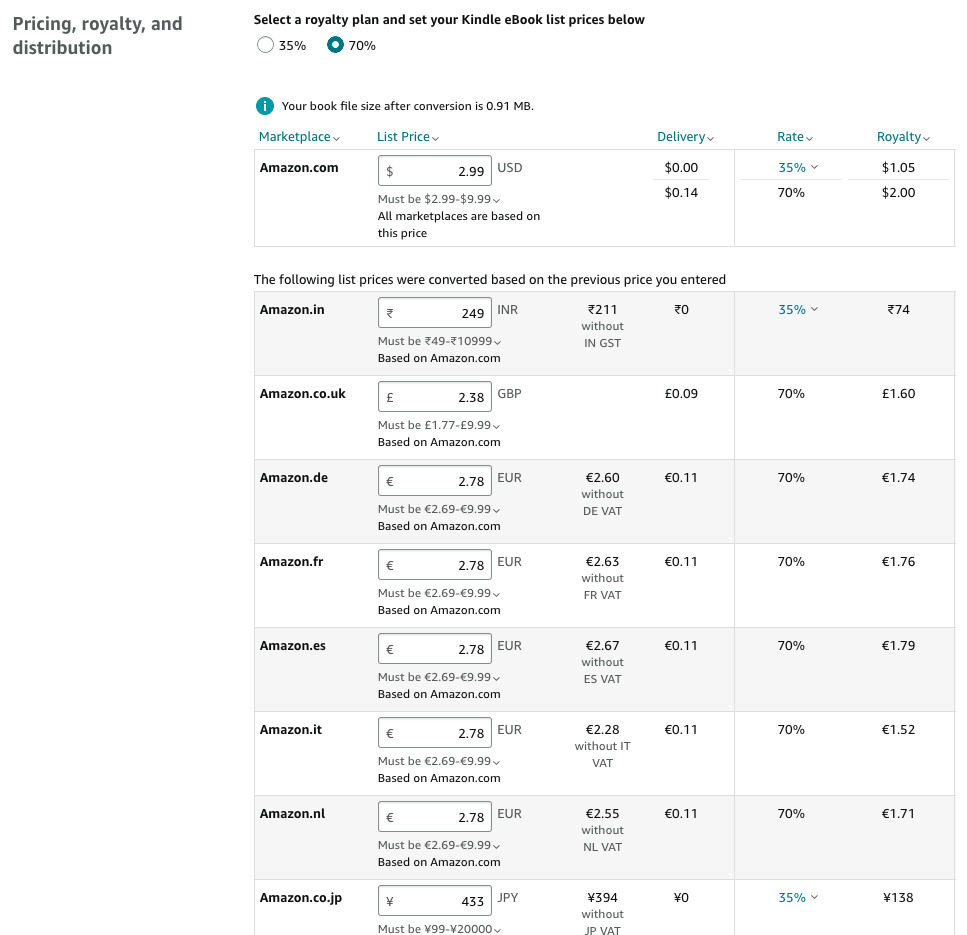Open the Amazon.com 35% rate dropdown

797,168
